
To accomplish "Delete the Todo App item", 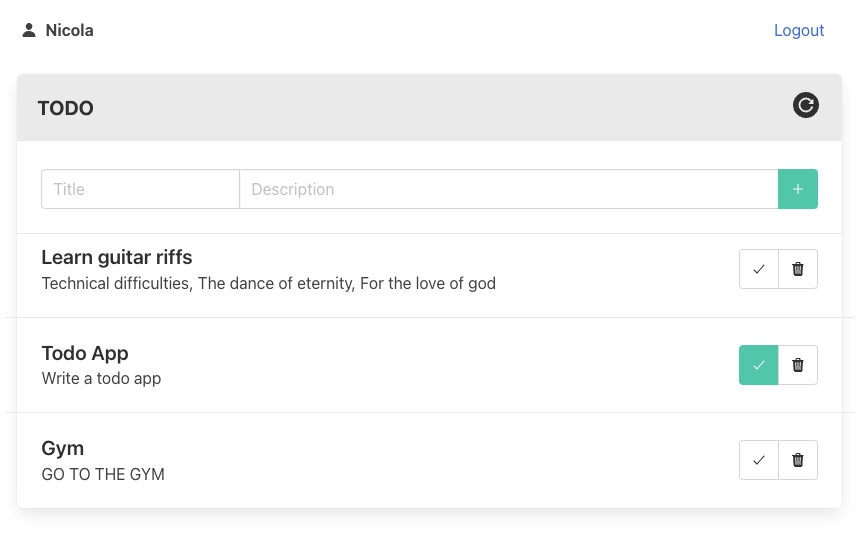I will point(798,365).
